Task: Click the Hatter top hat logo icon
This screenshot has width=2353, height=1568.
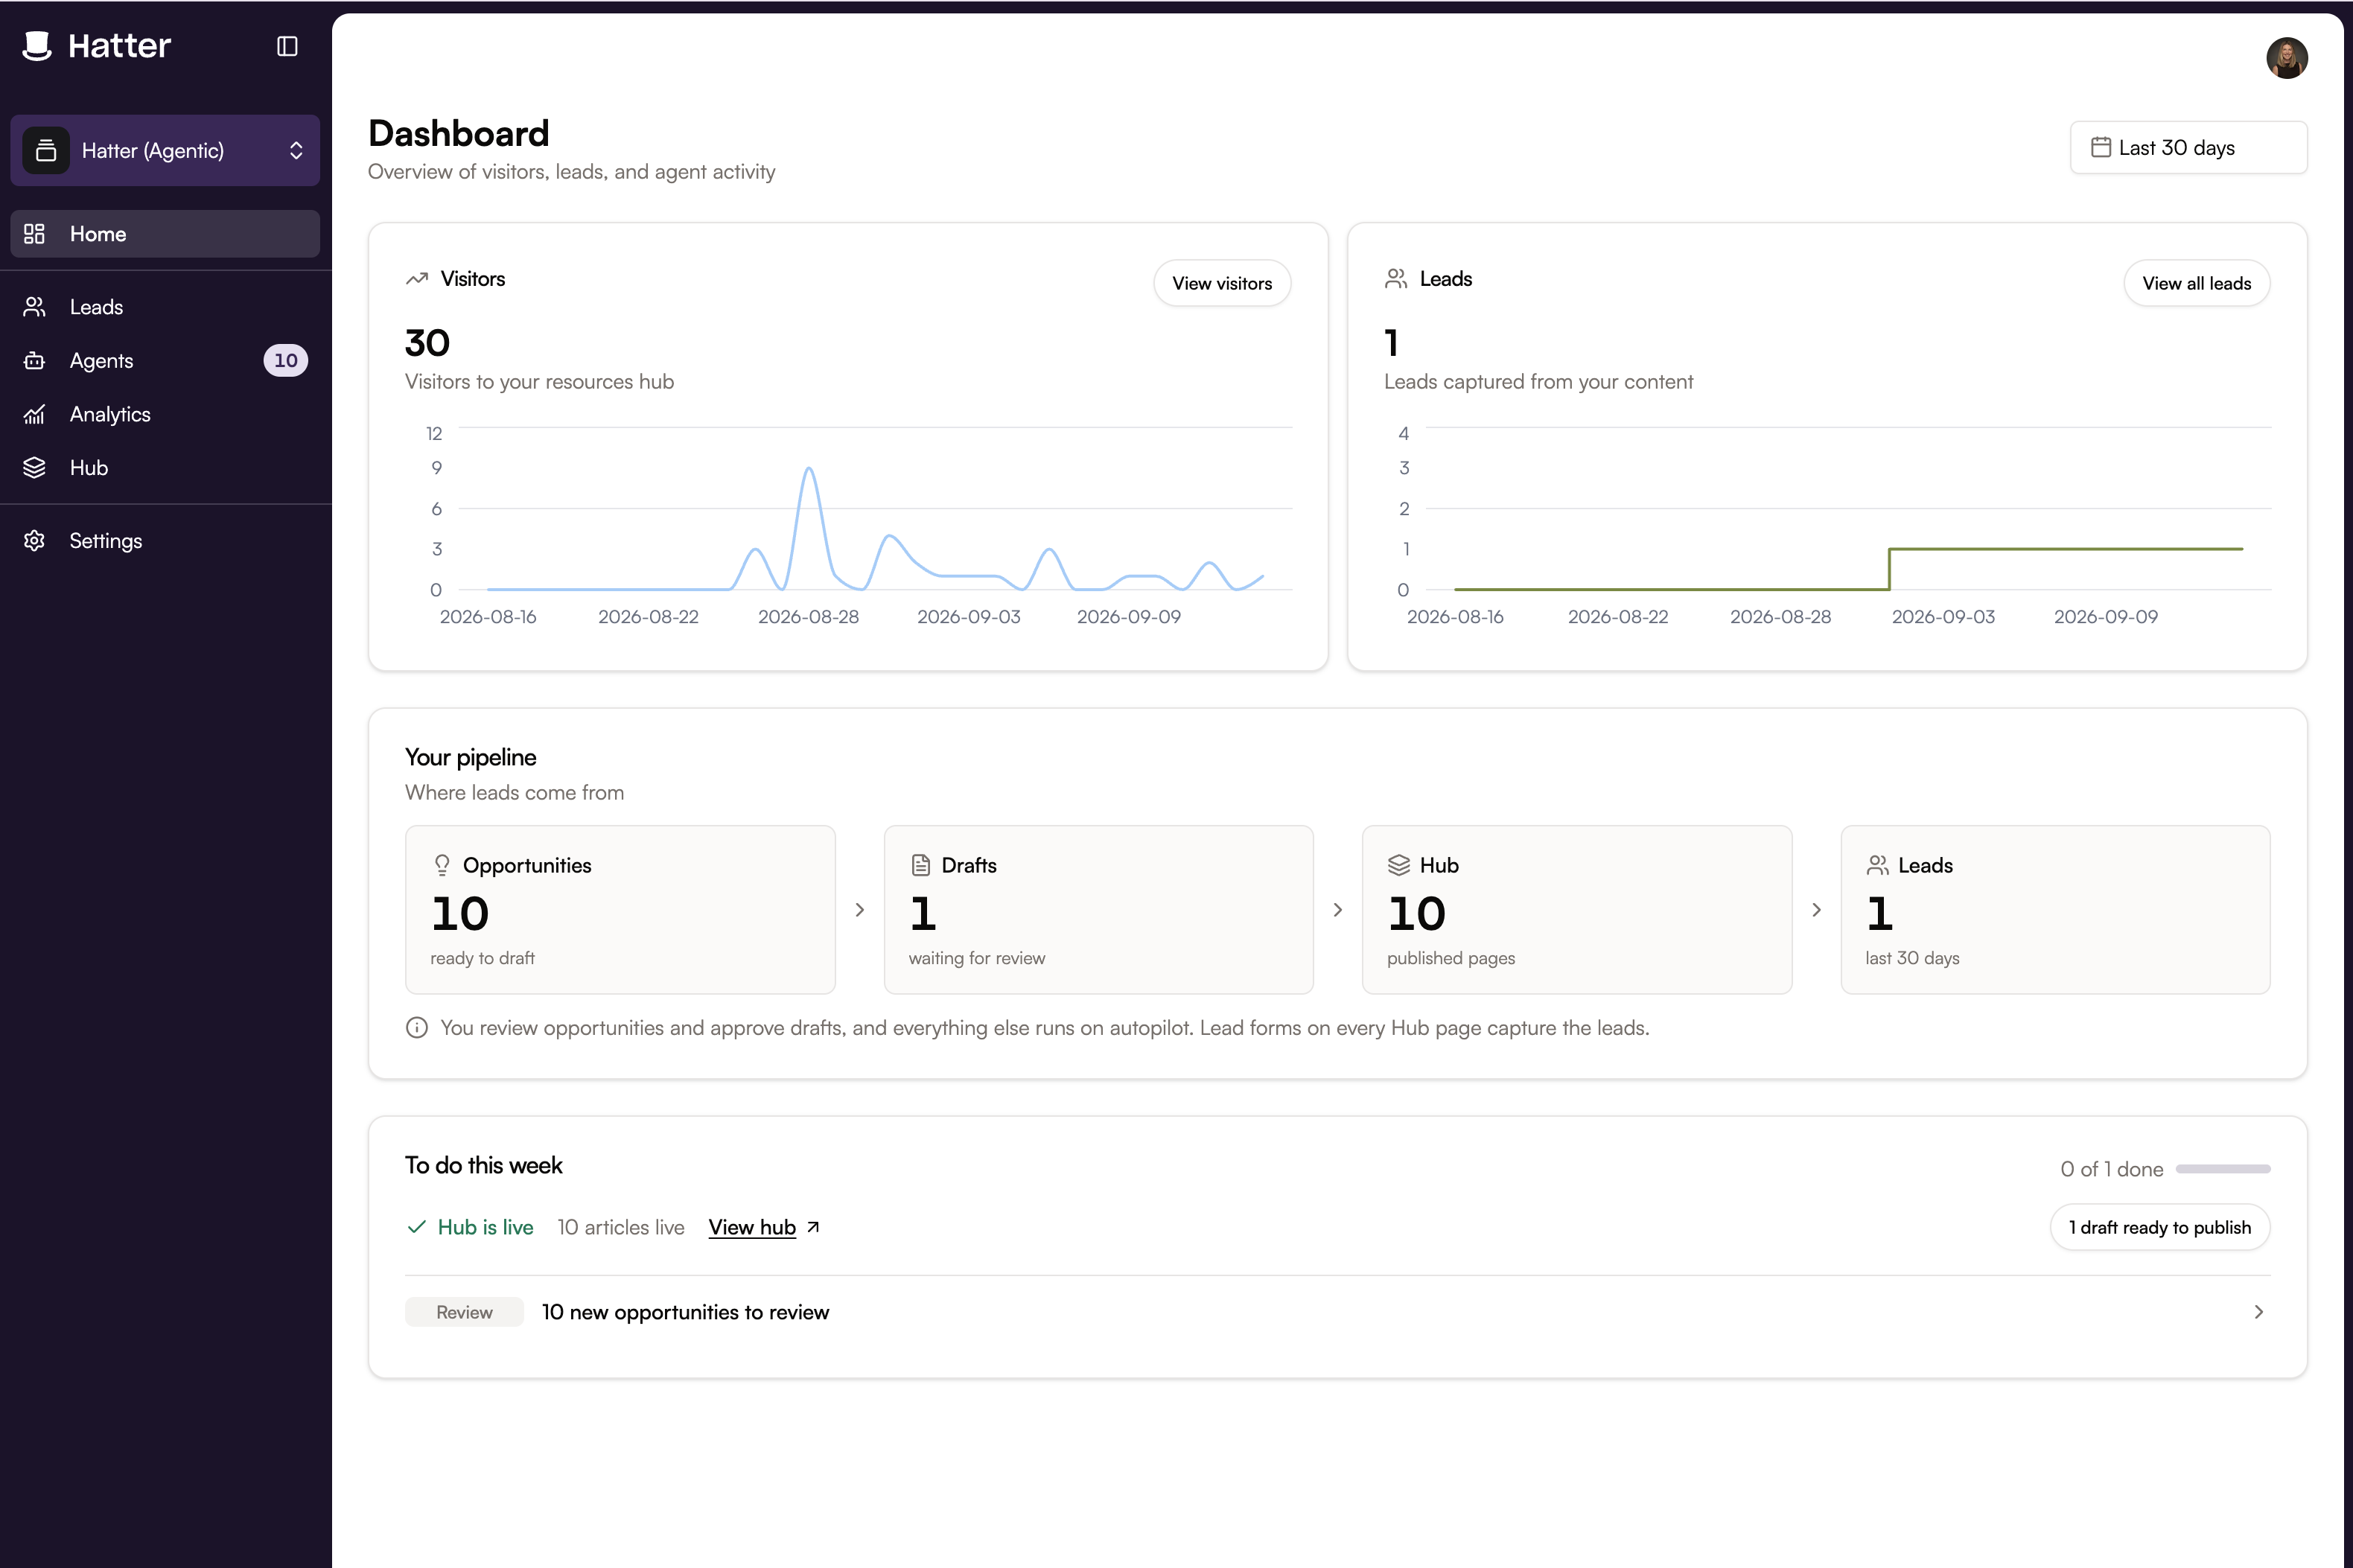Action: (x=37, y=46)
